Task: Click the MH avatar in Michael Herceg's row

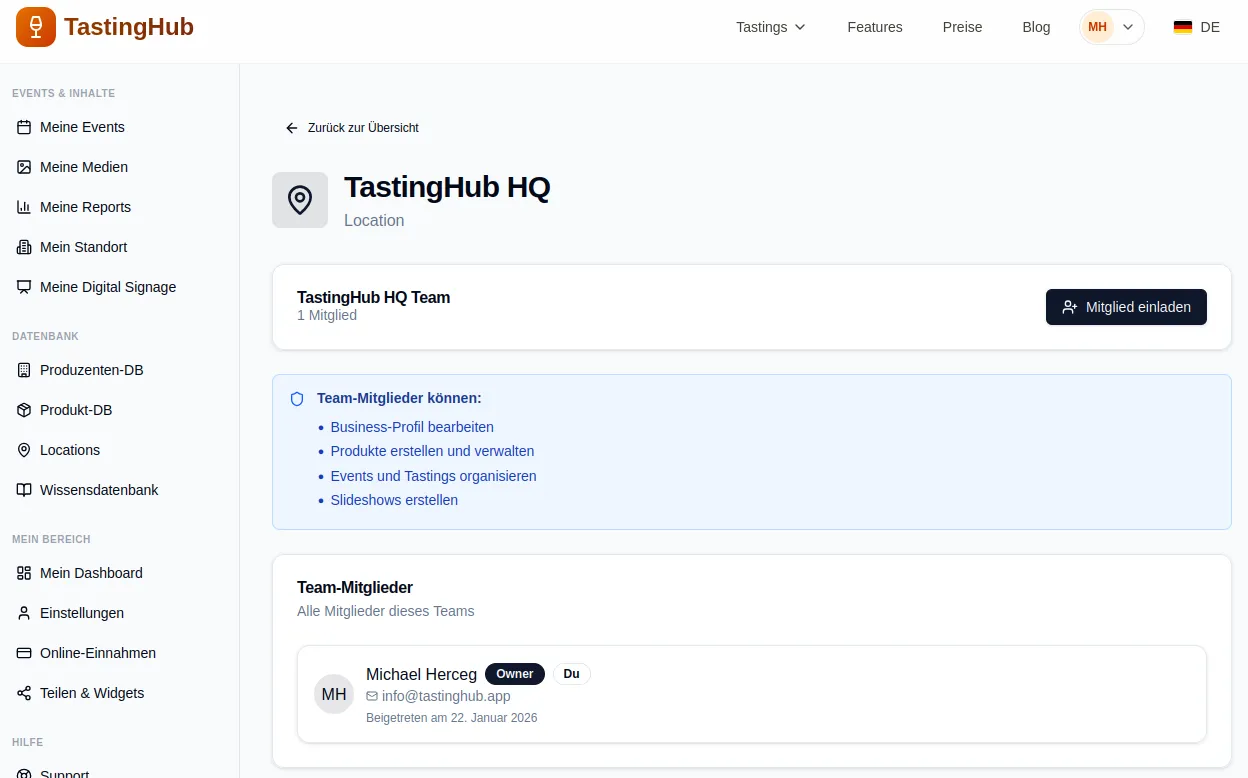Action: 334,694
